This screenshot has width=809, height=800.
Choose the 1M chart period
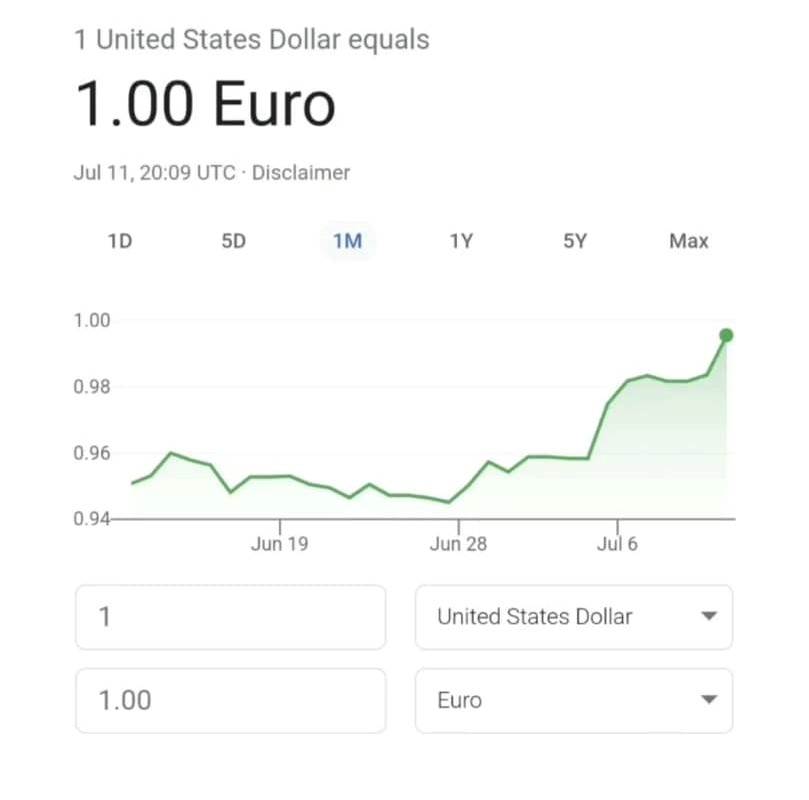347,241
